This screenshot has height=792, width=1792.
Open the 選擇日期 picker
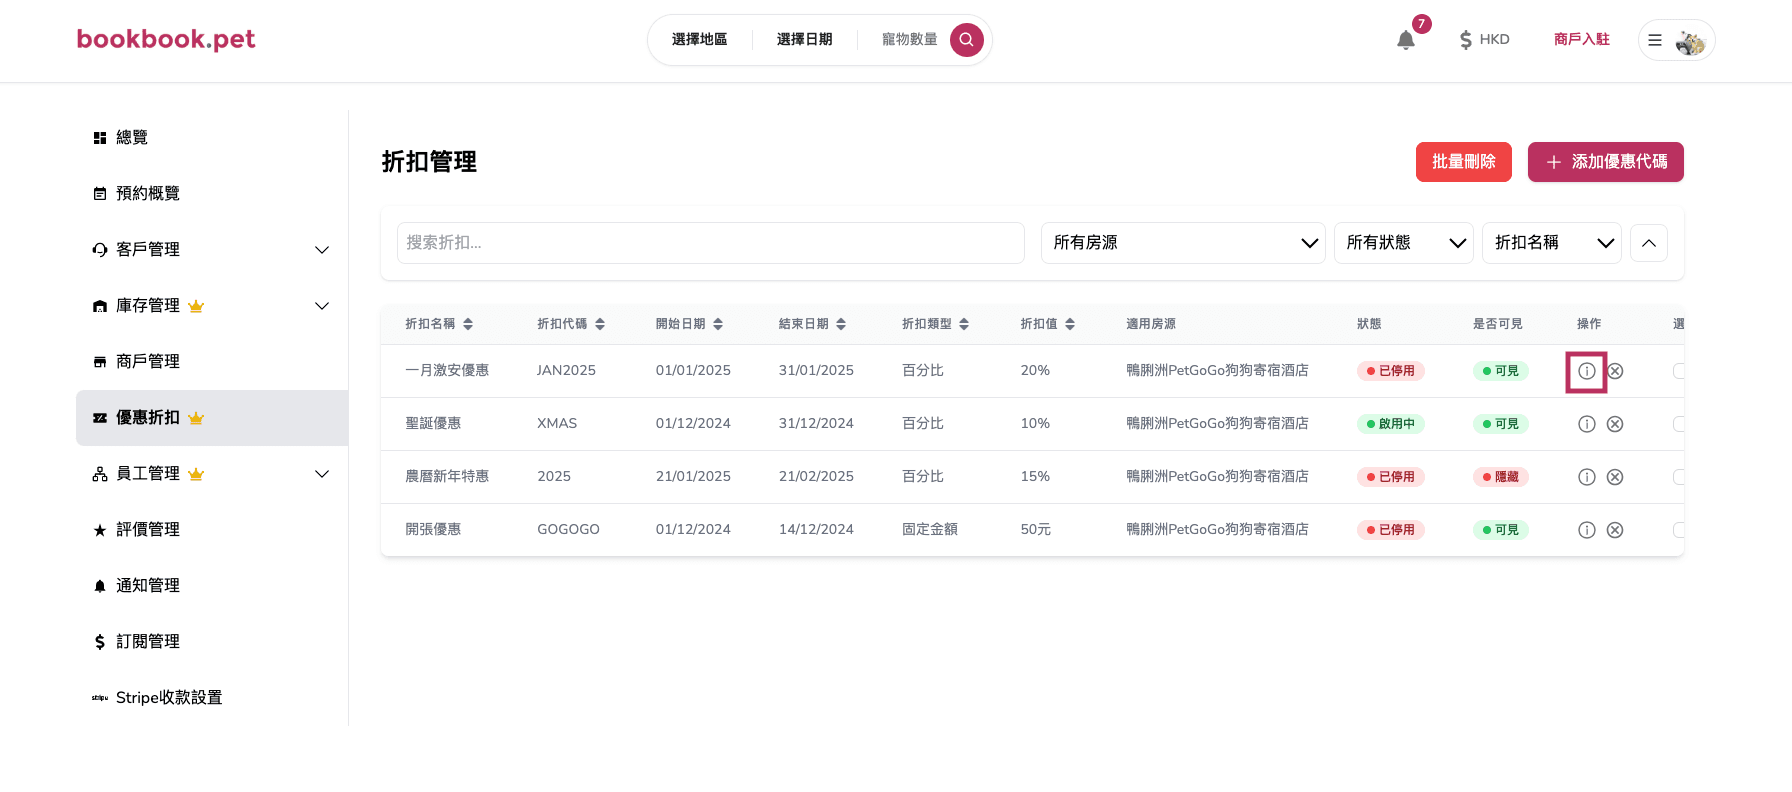805,40
